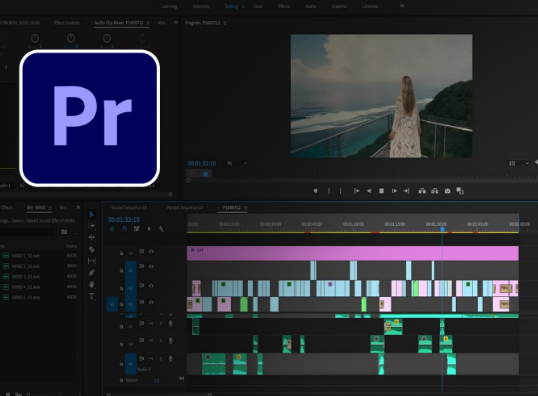Click the Extract button
This screenshot has width=538, height=396.
(435, 191)
